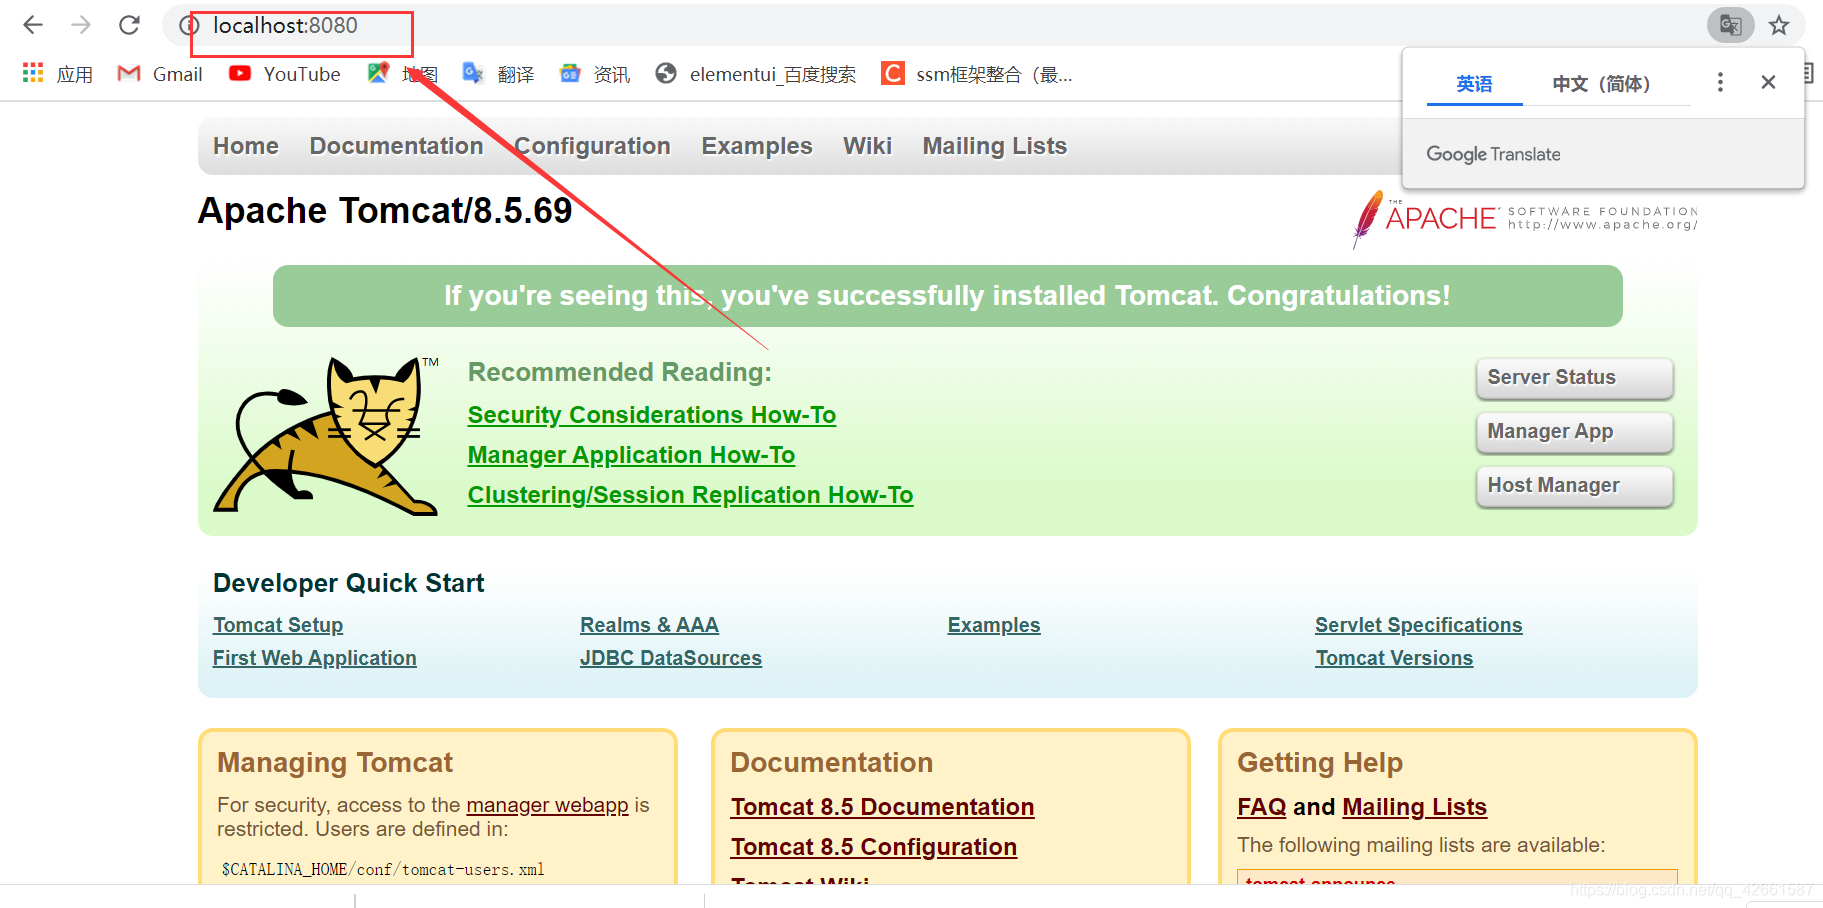Open Manager Application How-To link
The image size is (1823, 908).
pos(631,455)
